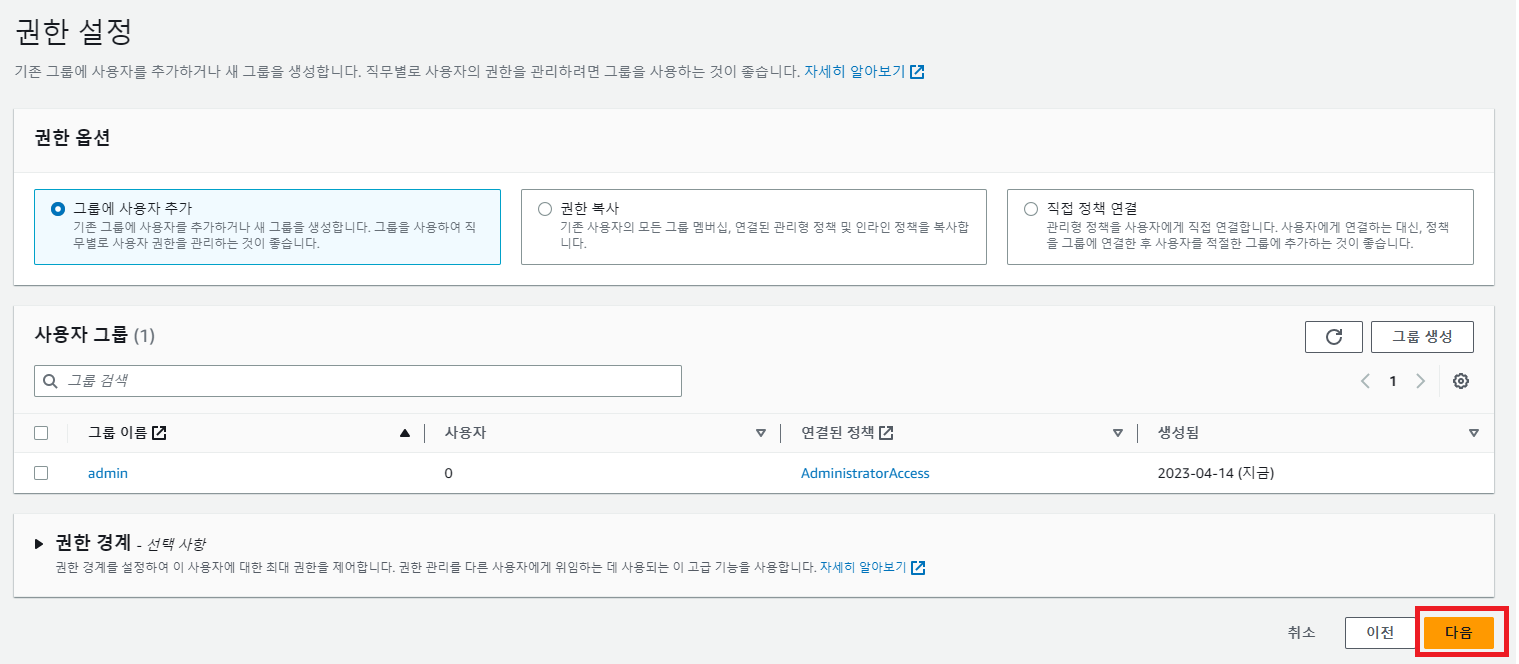This screenshot has width=1519, height=664.
Task: Click the user count 0 in admin row
Action: (x=449, y=473)
